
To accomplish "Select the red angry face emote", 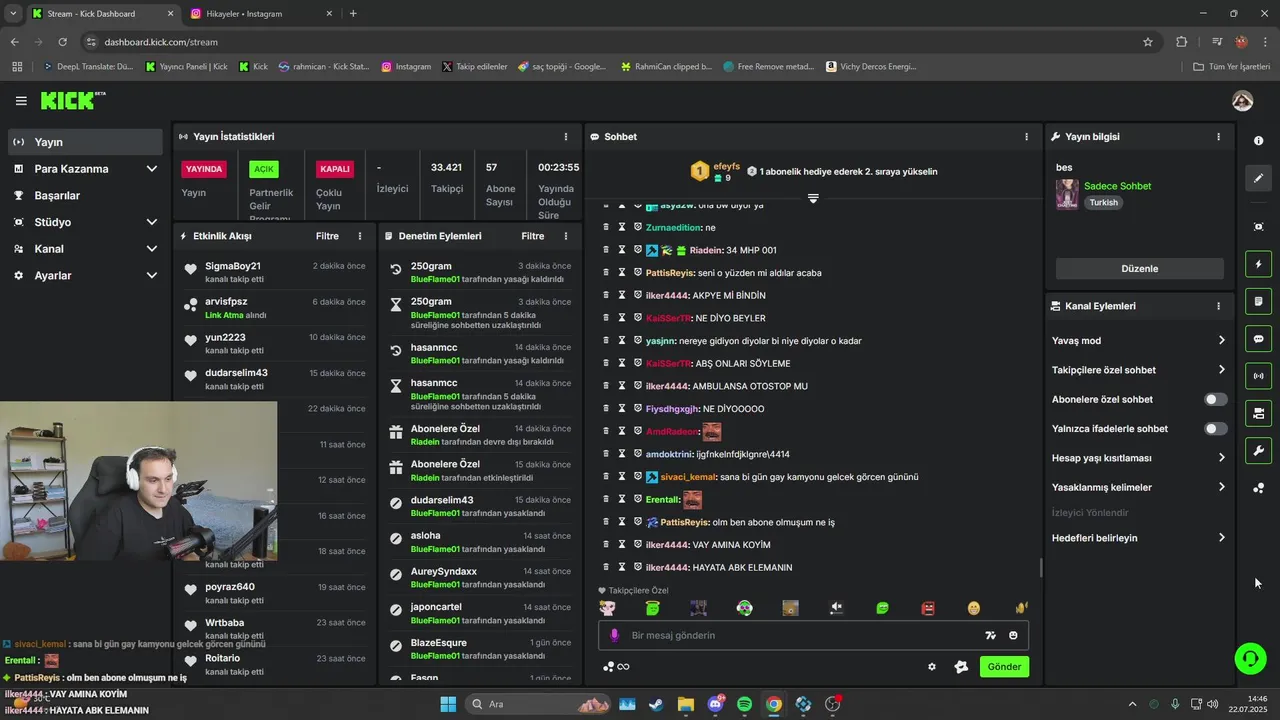I will click(x=928, y=608).
